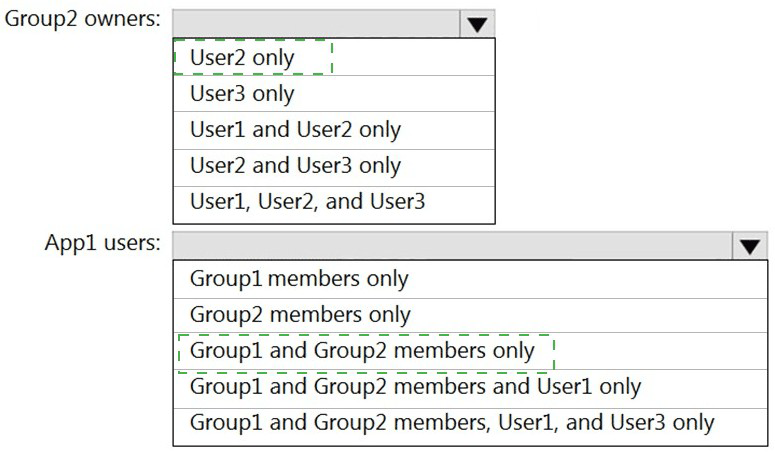Pick "Group2 members only" option
Viewport: 775px width, 453px height.
(x=299, y=315)
